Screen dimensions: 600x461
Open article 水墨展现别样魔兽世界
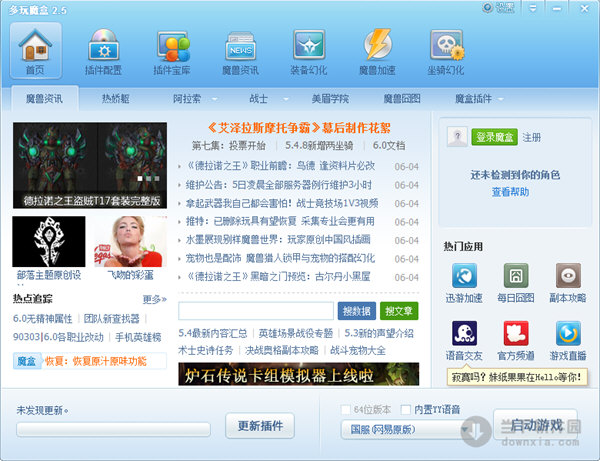[x=278, y=240]
